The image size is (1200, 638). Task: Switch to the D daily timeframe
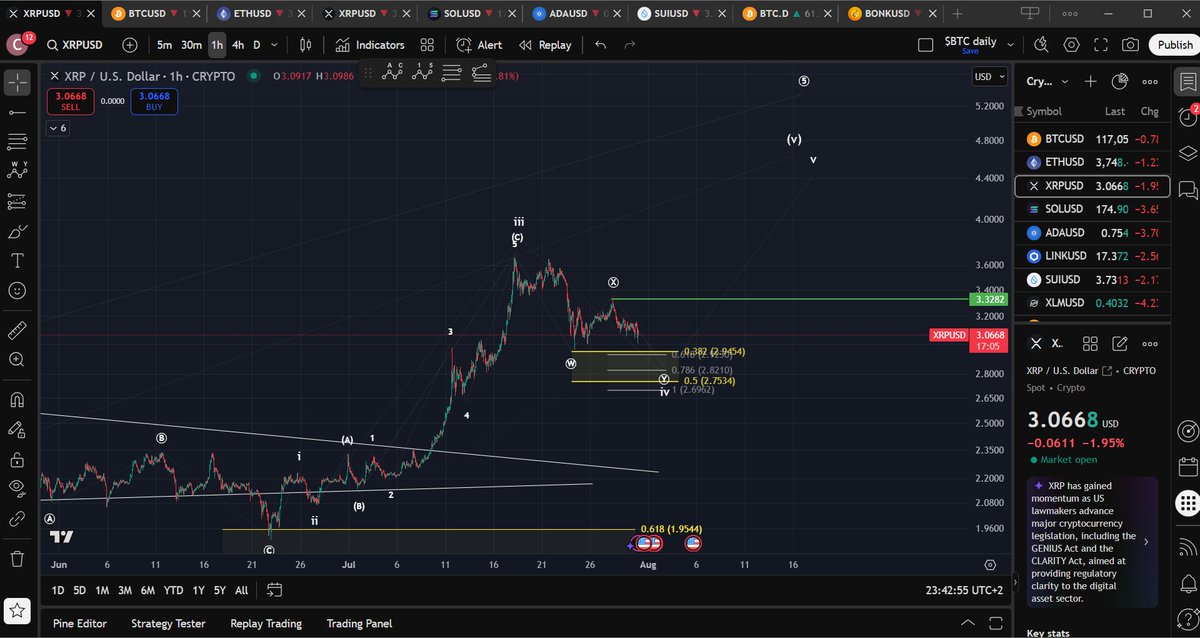[x=256, y=45]
